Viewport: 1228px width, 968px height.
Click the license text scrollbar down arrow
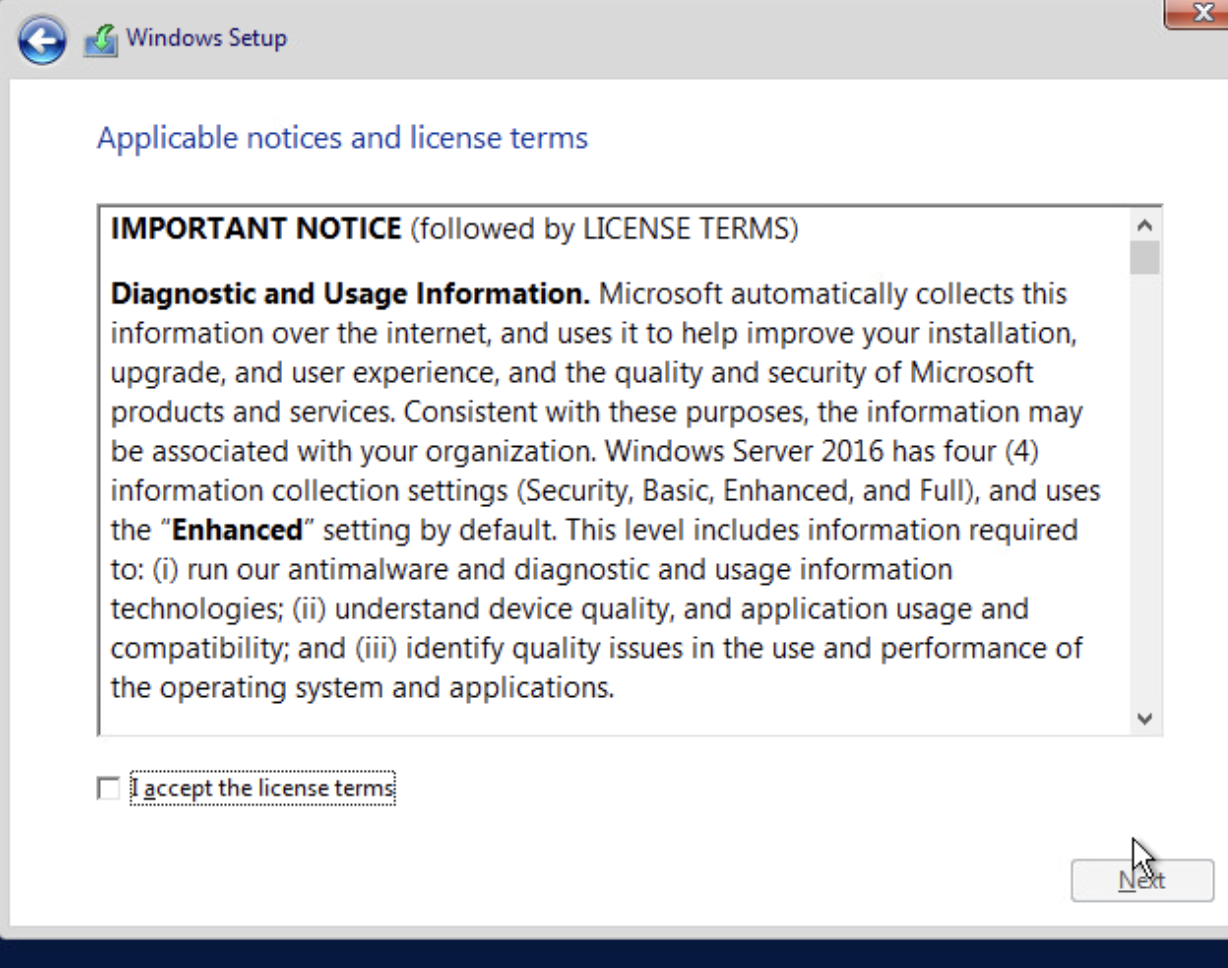click(1146, 718)
